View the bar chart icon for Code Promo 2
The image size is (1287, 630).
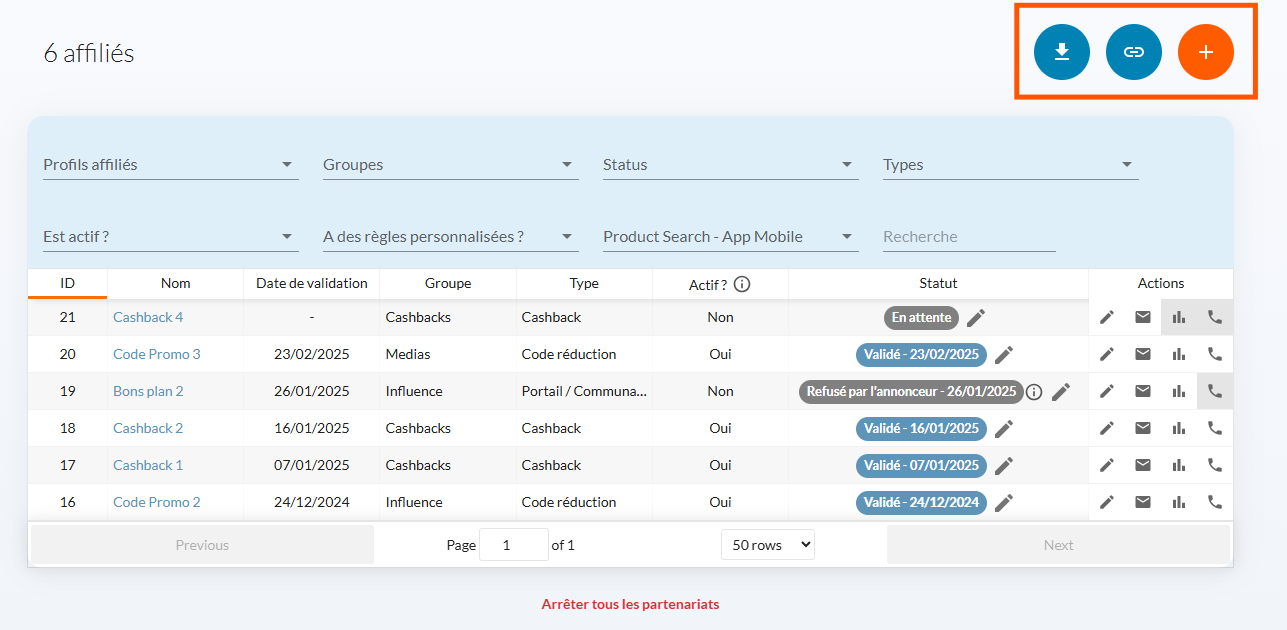(x=1179, y=502)
